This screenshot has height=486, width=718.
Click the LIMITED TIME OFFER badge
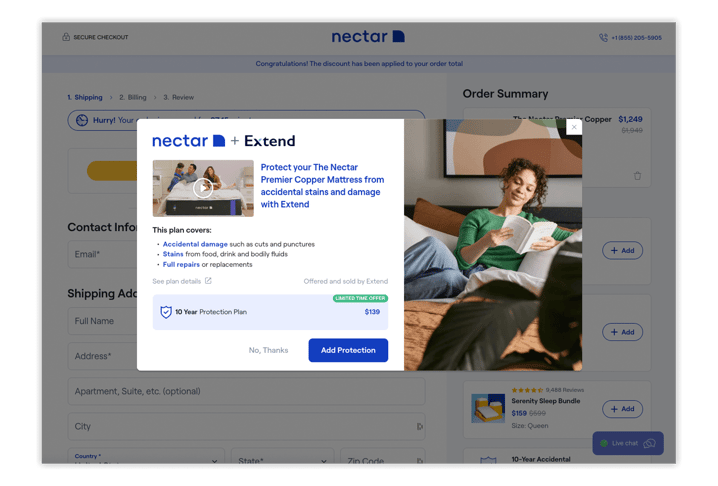[360, 298]
